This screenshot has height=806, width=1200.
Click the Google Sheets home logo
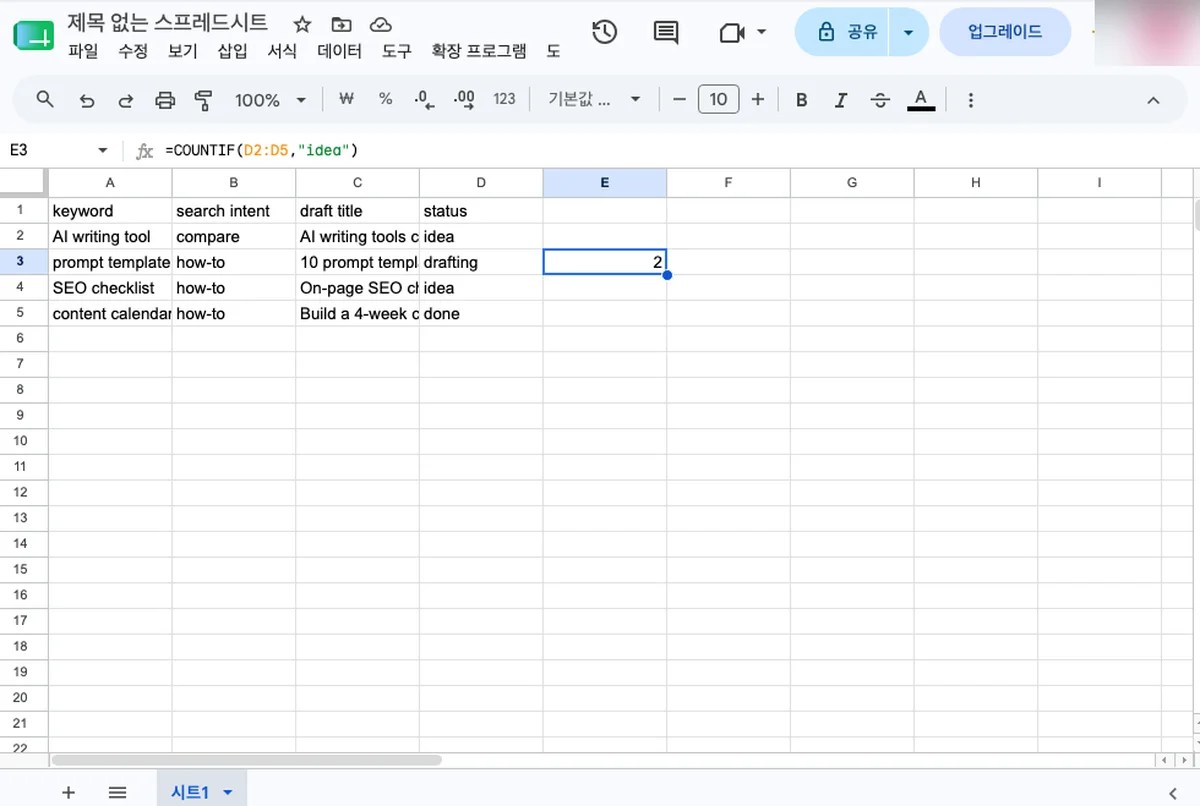click(32, 36)
